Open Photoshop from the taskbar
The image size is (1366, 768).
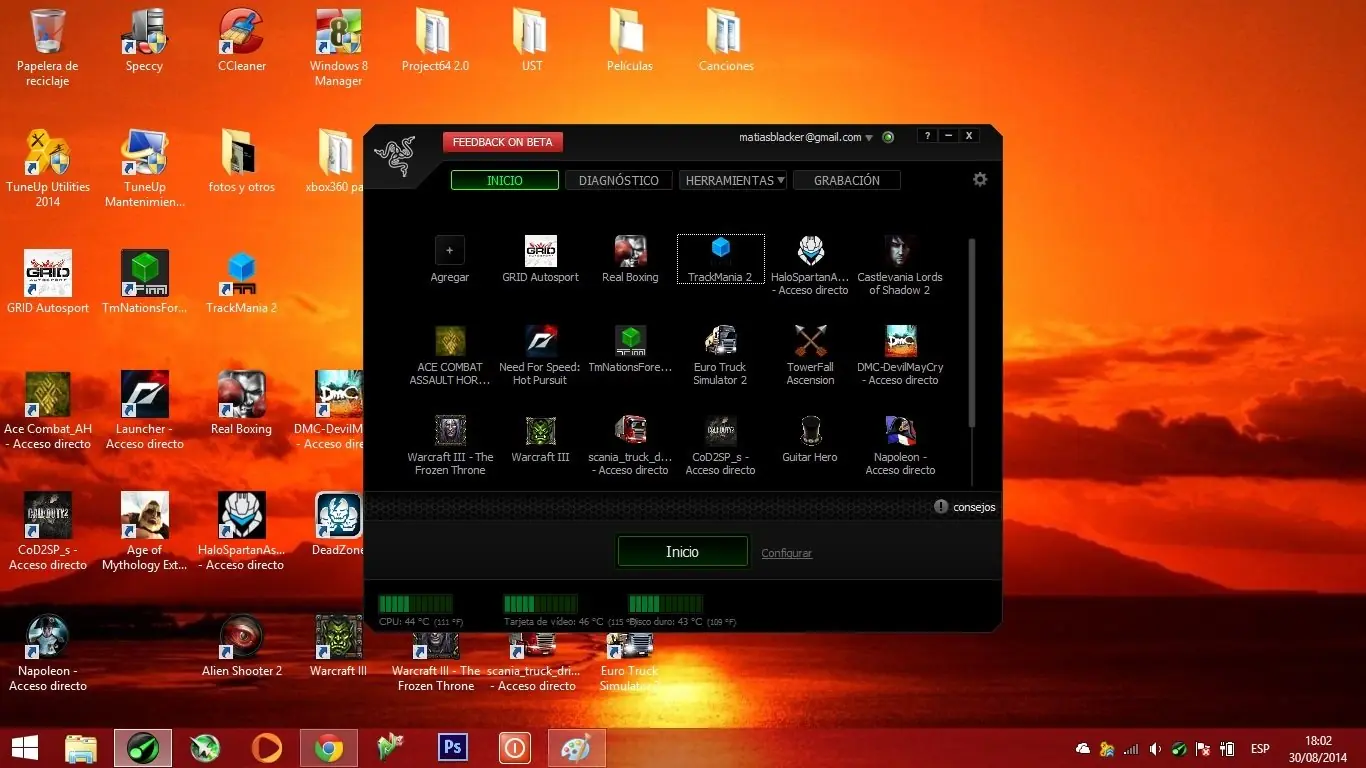[453, 748]
